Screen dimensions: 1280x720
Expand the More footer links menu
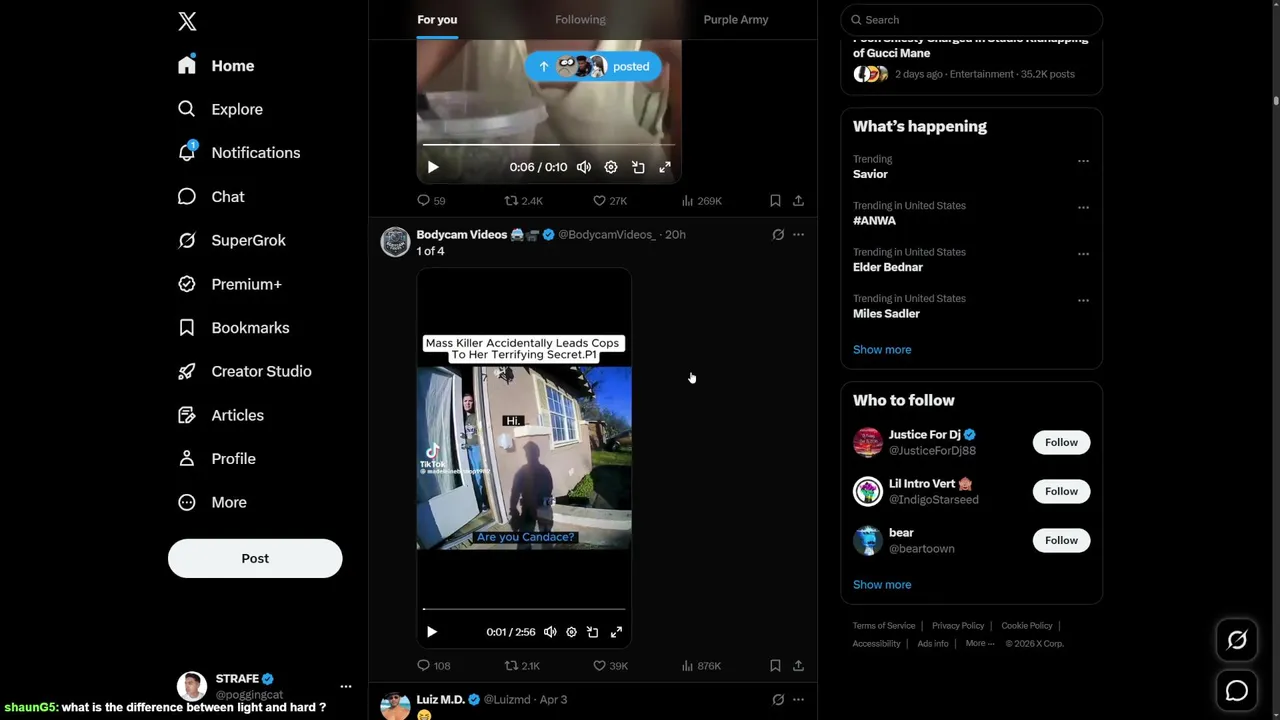pyautogui.click(x=980, y=644)
